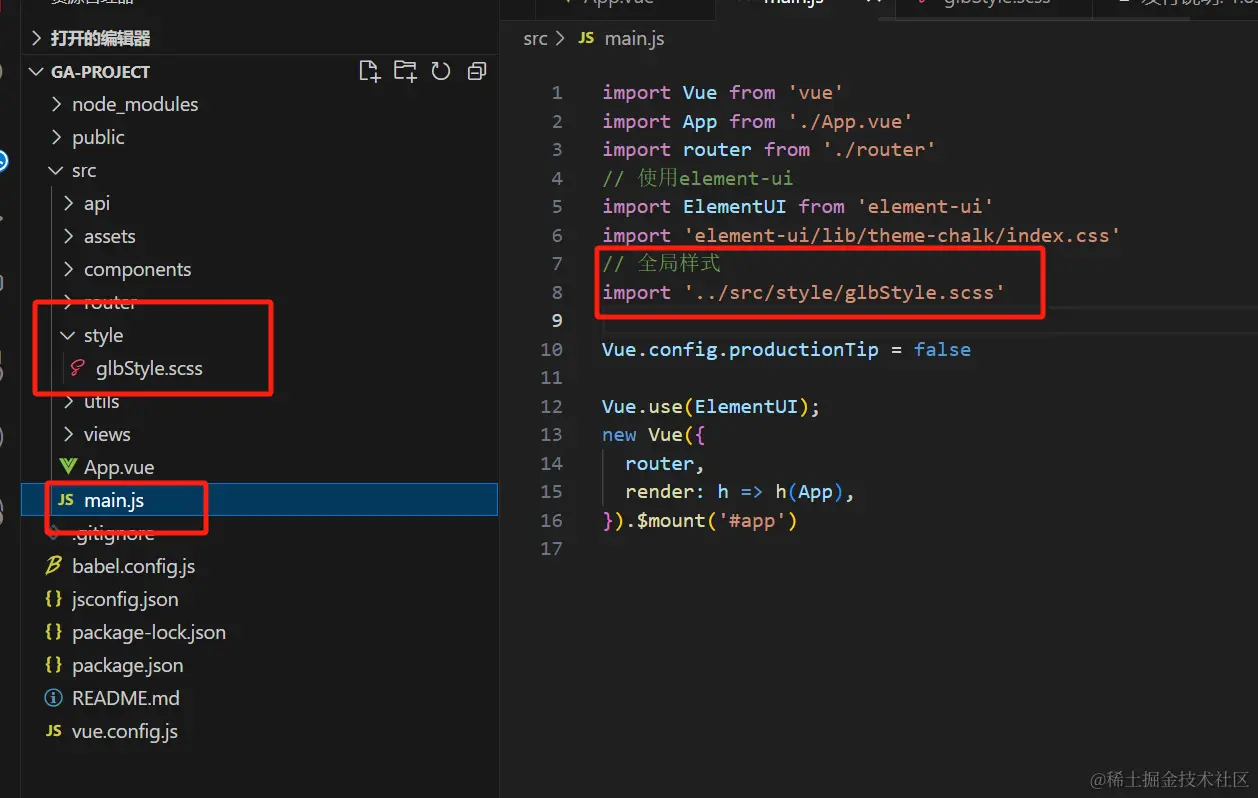
Task: Click the JS icon in the breadcrumb
Action: (x=586, y=38)
